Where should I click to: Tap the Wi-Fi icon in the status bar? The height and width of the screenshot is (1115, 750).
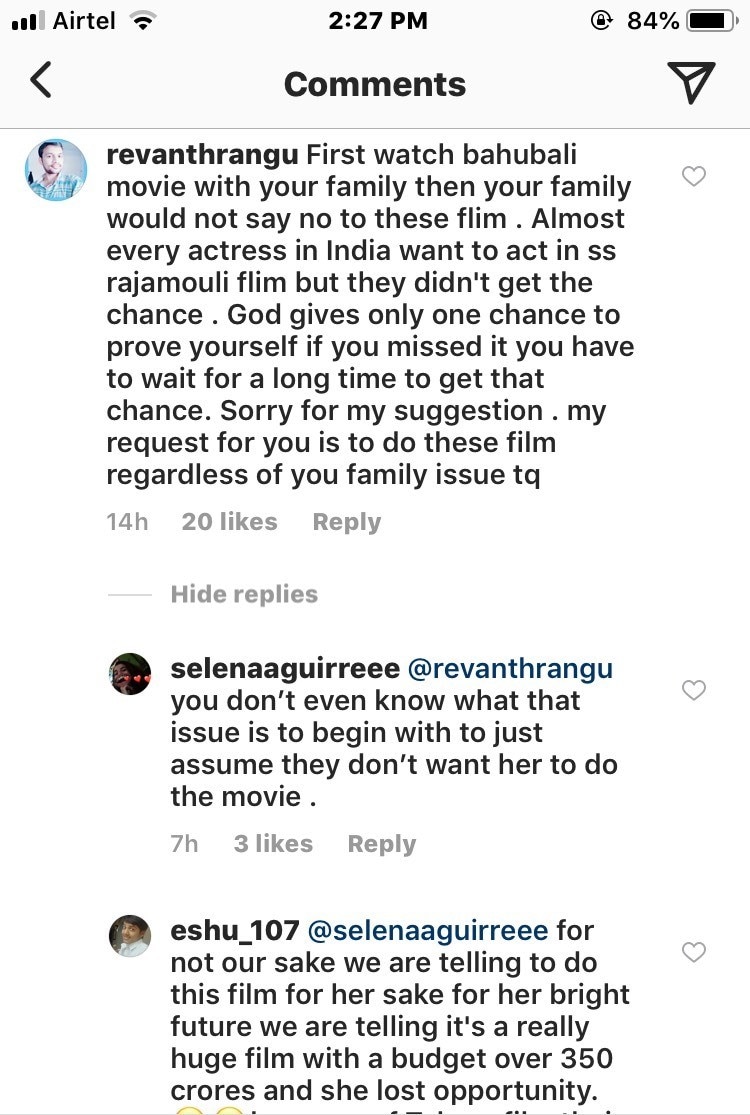coord(144,20)
